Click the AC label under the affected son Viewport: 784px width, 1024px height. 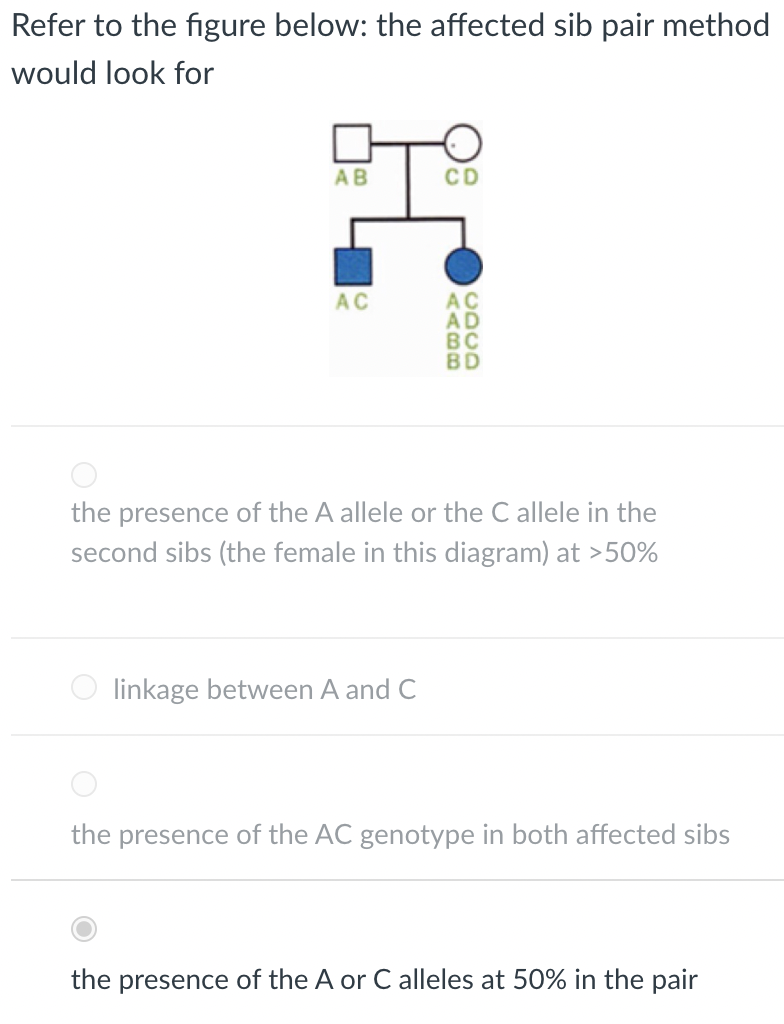click(351, 302)
